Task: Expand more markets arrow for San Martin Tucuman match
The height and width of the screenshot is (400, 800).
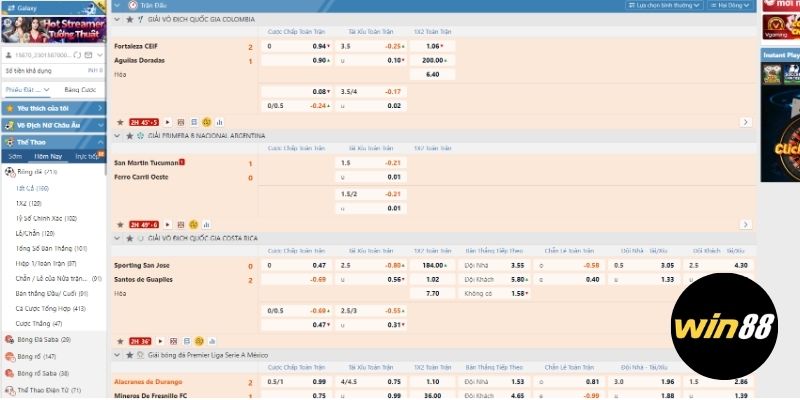Action: pyautogui.click(x=745, y=224)
